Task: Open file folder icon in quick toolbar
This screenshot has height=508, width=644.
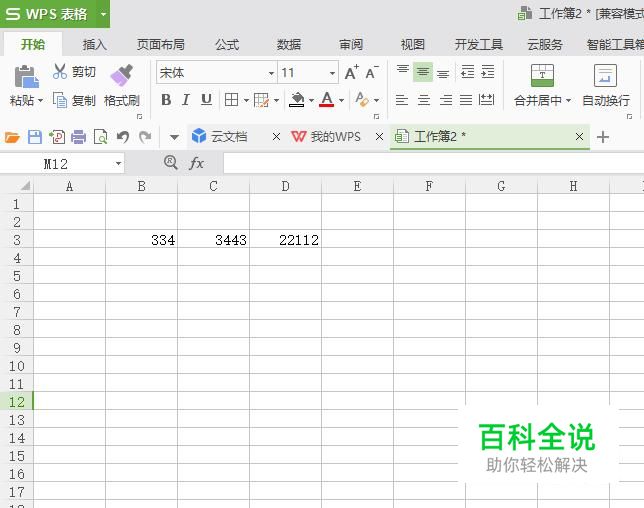Action: tap(12, 137)
